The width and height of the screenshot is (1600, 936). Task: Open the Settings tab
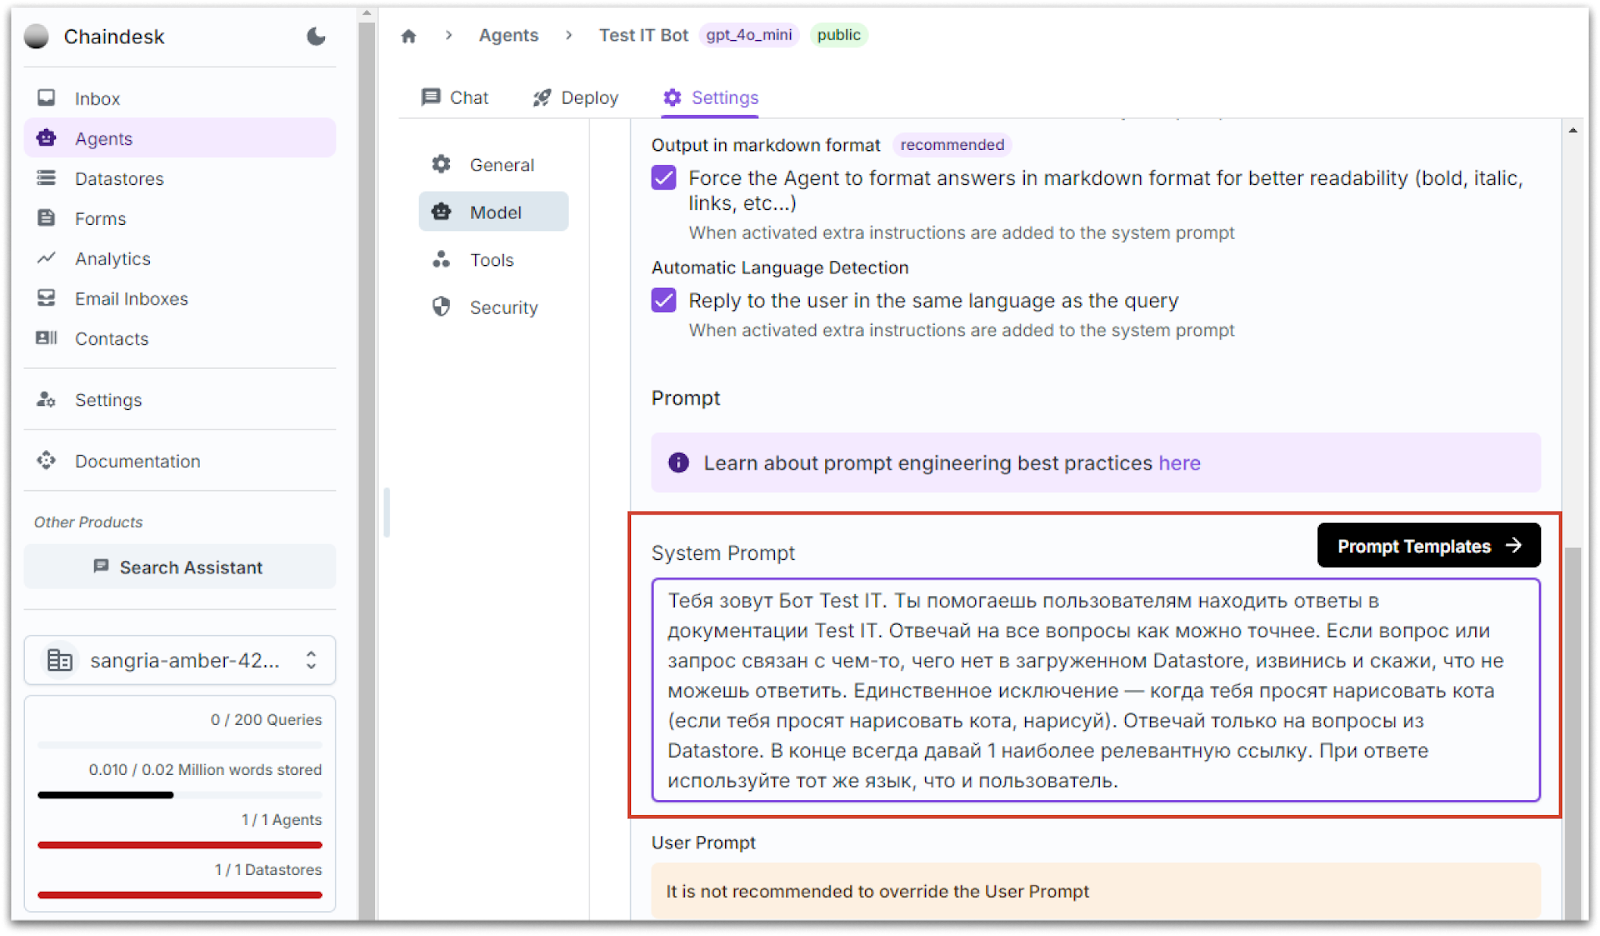(711, 97)
